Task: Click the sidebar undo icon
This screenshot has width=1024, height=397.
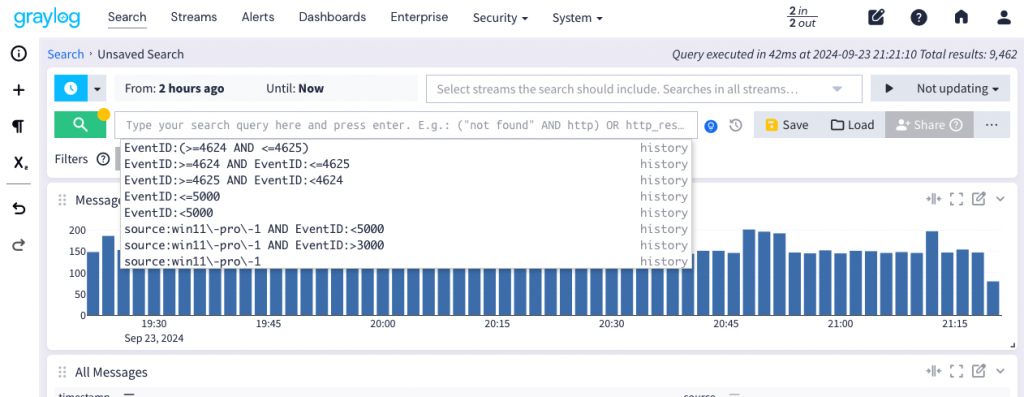Action: tap(19, 208)
